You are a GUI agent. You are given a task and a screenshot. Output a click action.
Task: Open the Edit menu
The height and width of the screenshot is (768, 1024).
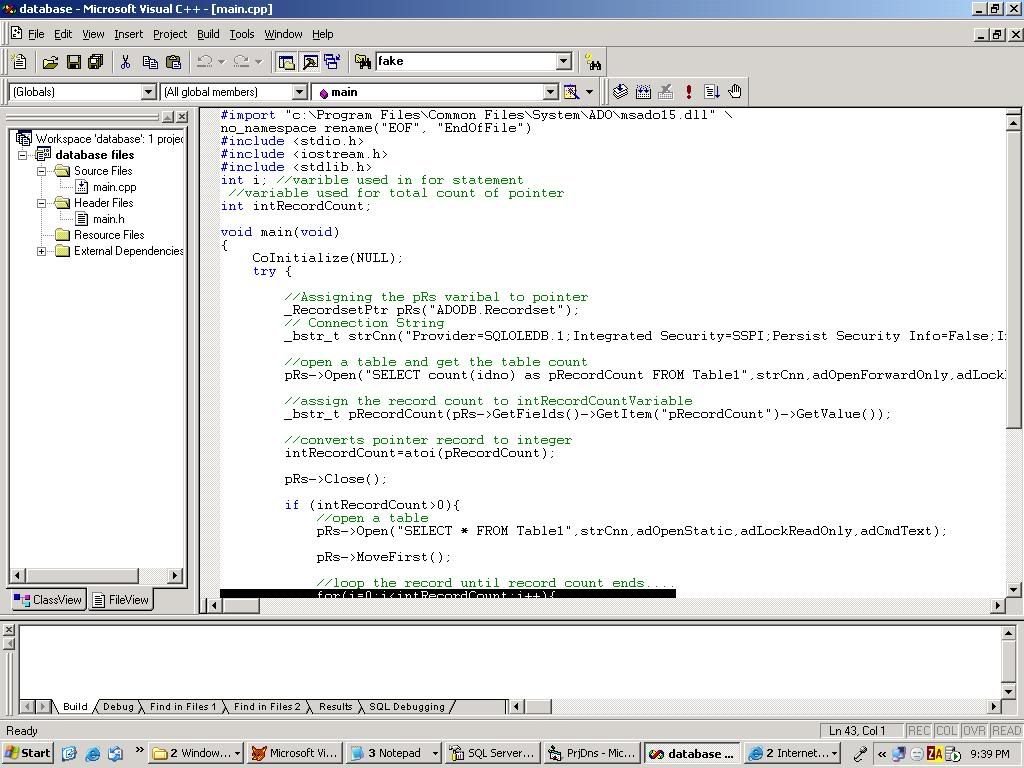click(63, 34)
